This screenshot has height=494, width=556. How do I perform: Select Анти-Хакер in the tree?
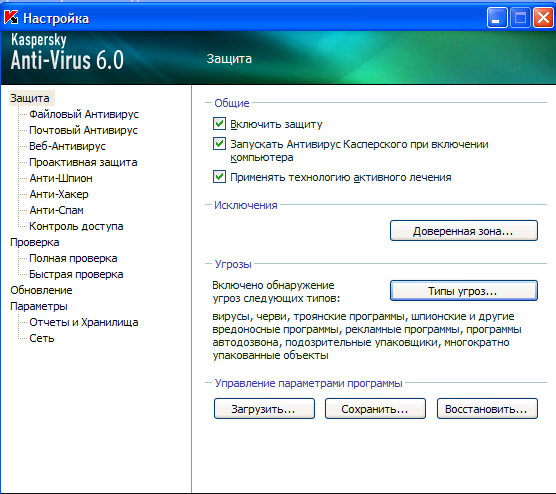click(59, 194)
